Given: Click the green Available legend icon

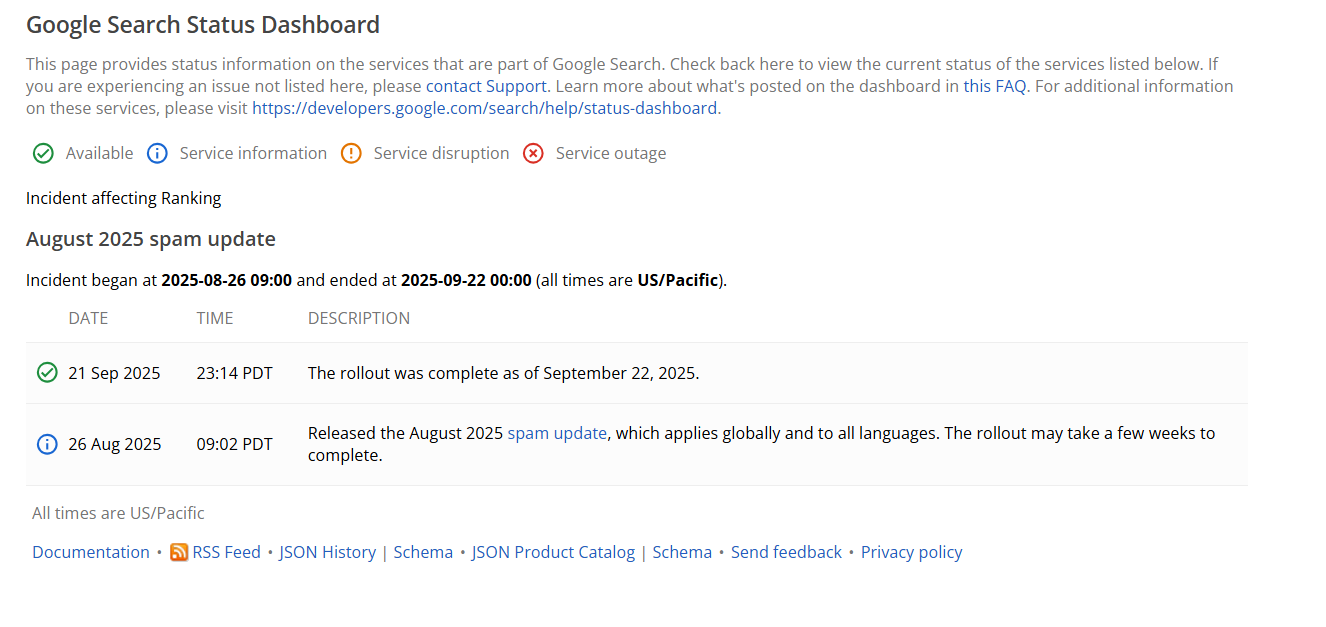Looking at the screenshot, I should click(43, 153).
